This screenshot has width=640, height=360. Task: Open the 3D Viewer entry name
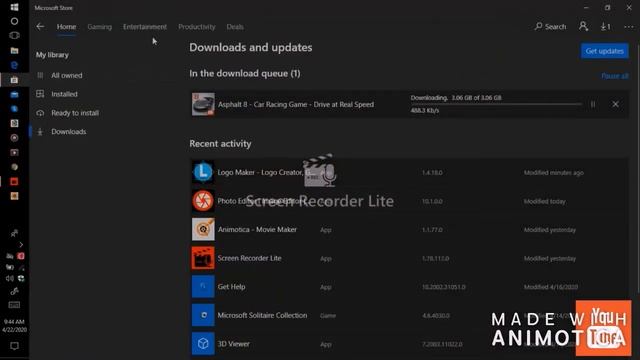click(233, 344)
